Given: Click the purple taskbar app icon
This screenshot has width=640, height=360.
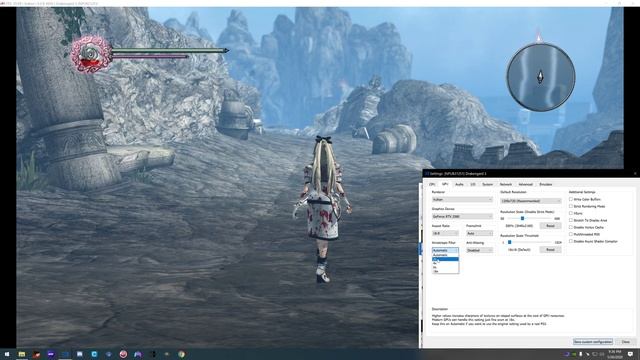Looking at the screenshot, I should pyautogui.click(x=51, y=354).
